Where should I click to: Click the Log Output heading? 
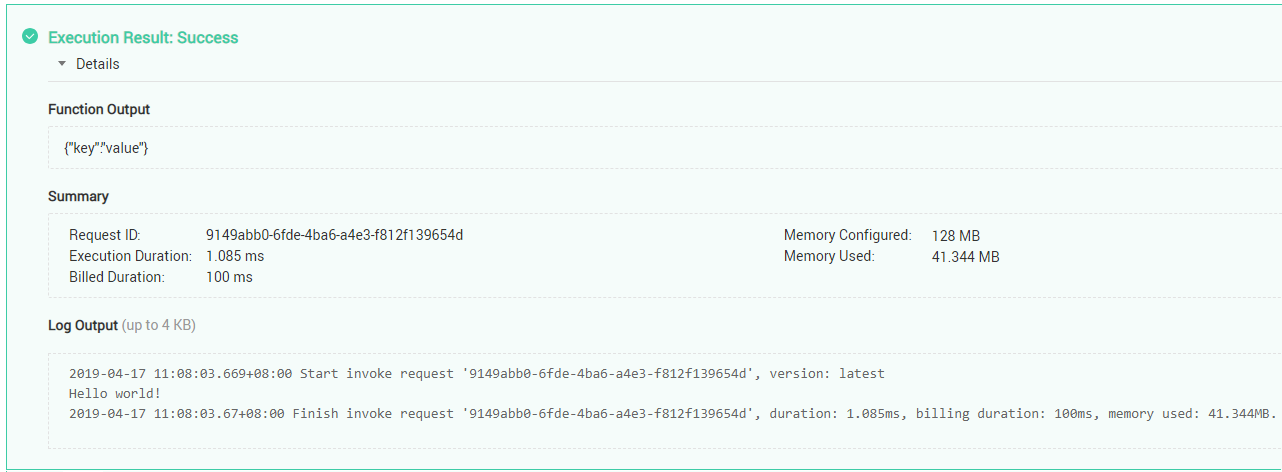(83, 325)
